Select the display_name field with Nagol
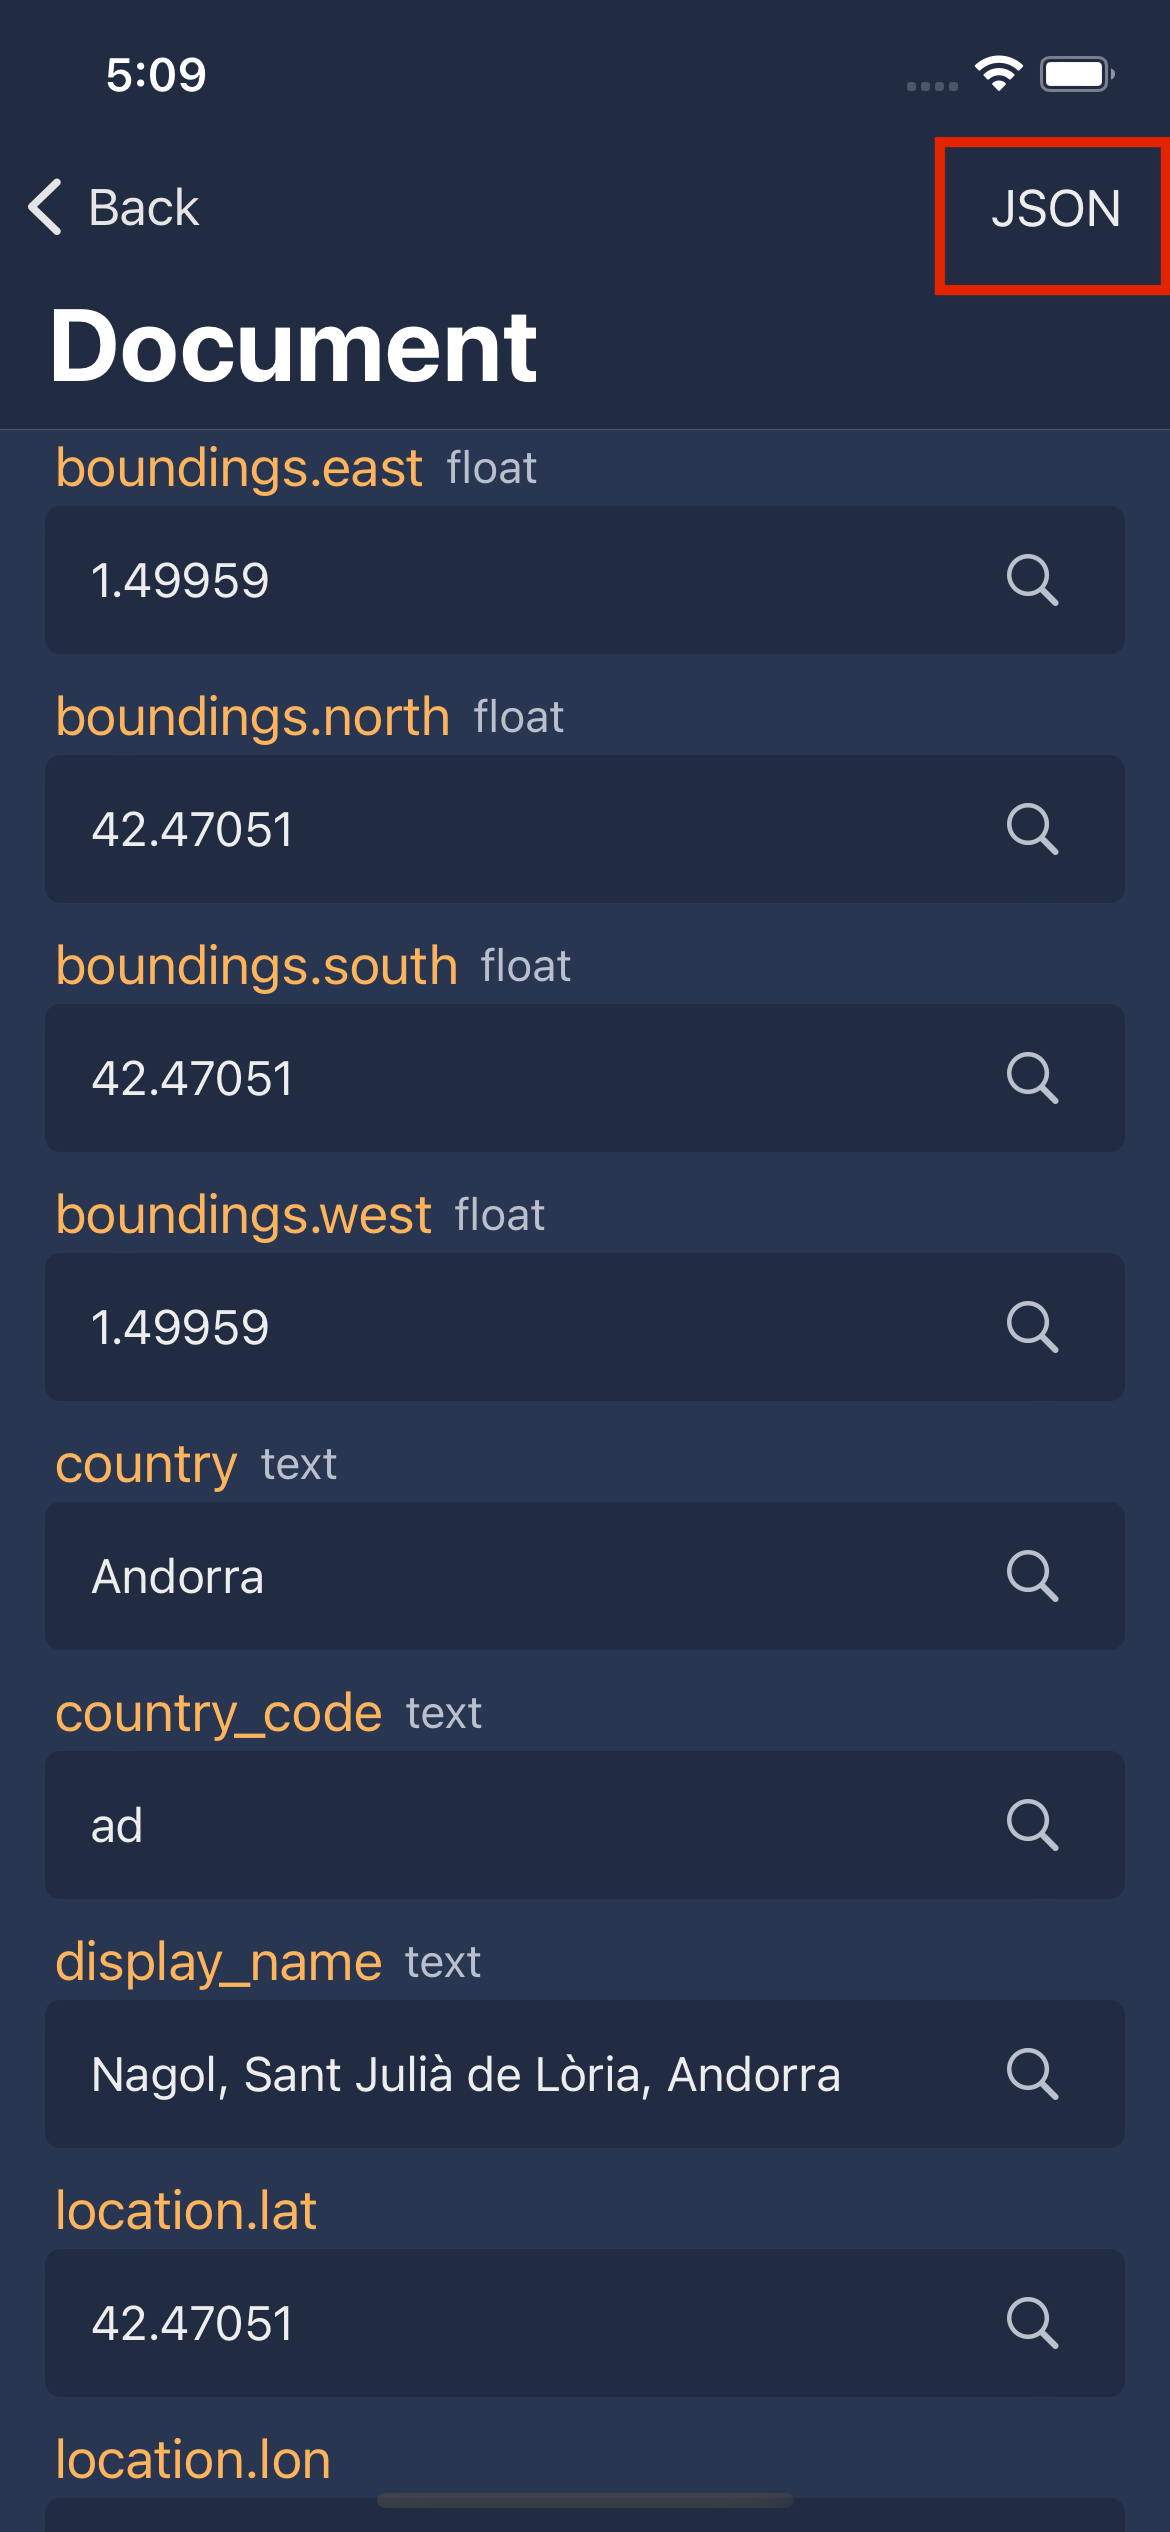This screenshot has width=1170, height=2532. click(x=465, y=2075)
